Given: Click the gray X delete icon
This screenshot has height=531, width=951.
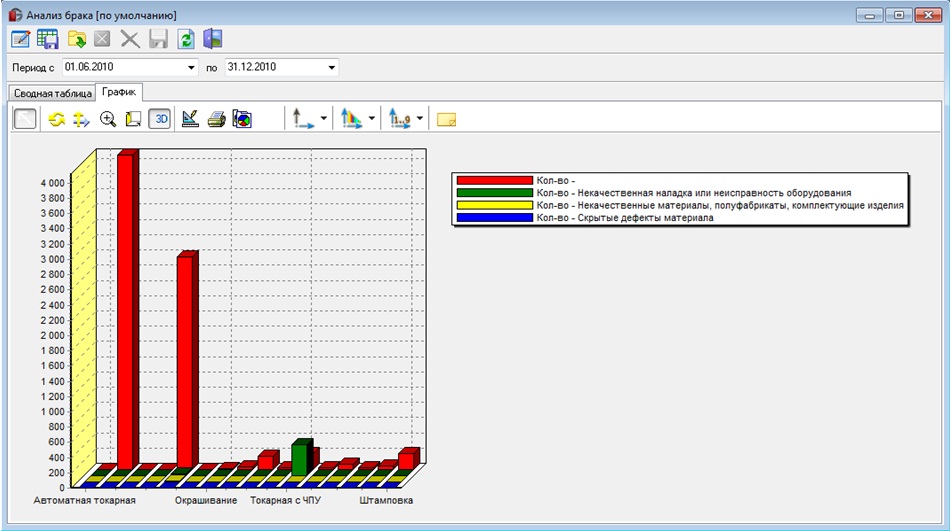Looking at the screenshot, I should 130,39.
